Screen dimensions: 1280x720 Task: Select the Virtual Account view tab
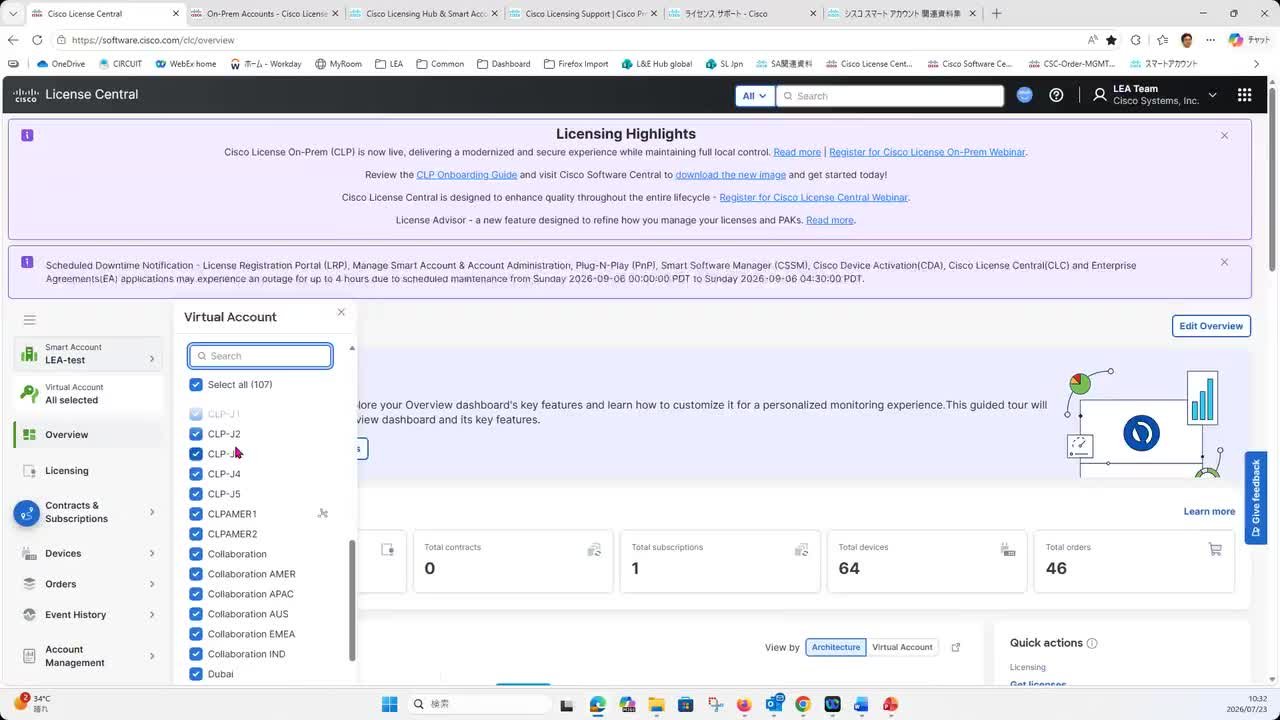tap(902, 647)
